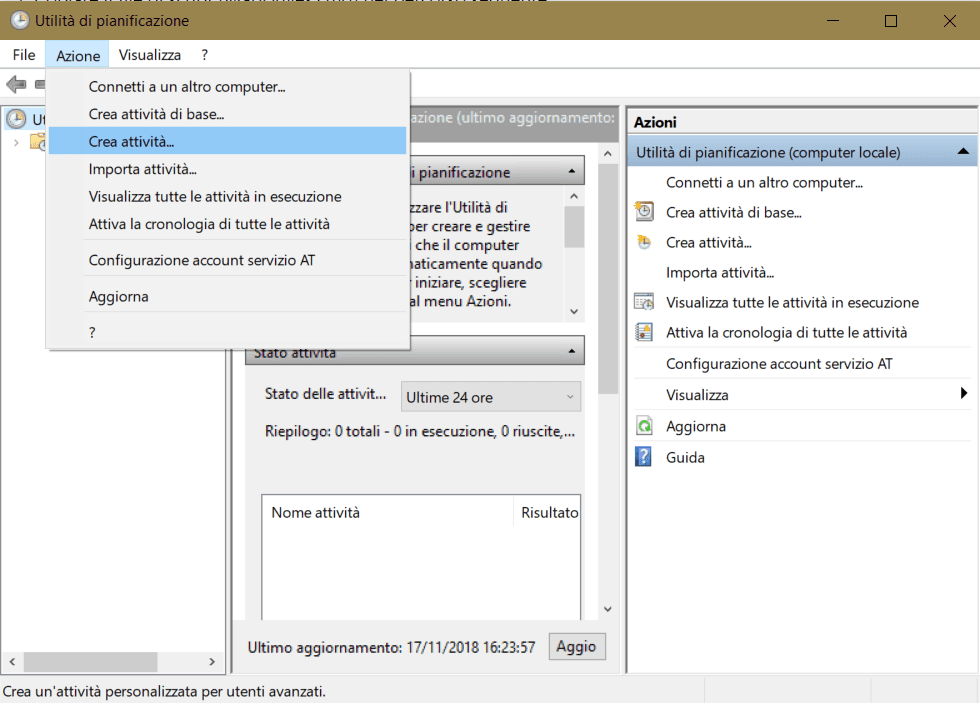Screen dimensions: 980x703
Task: Click the clock icon for Crea attività di base
Action: [645, 212]
